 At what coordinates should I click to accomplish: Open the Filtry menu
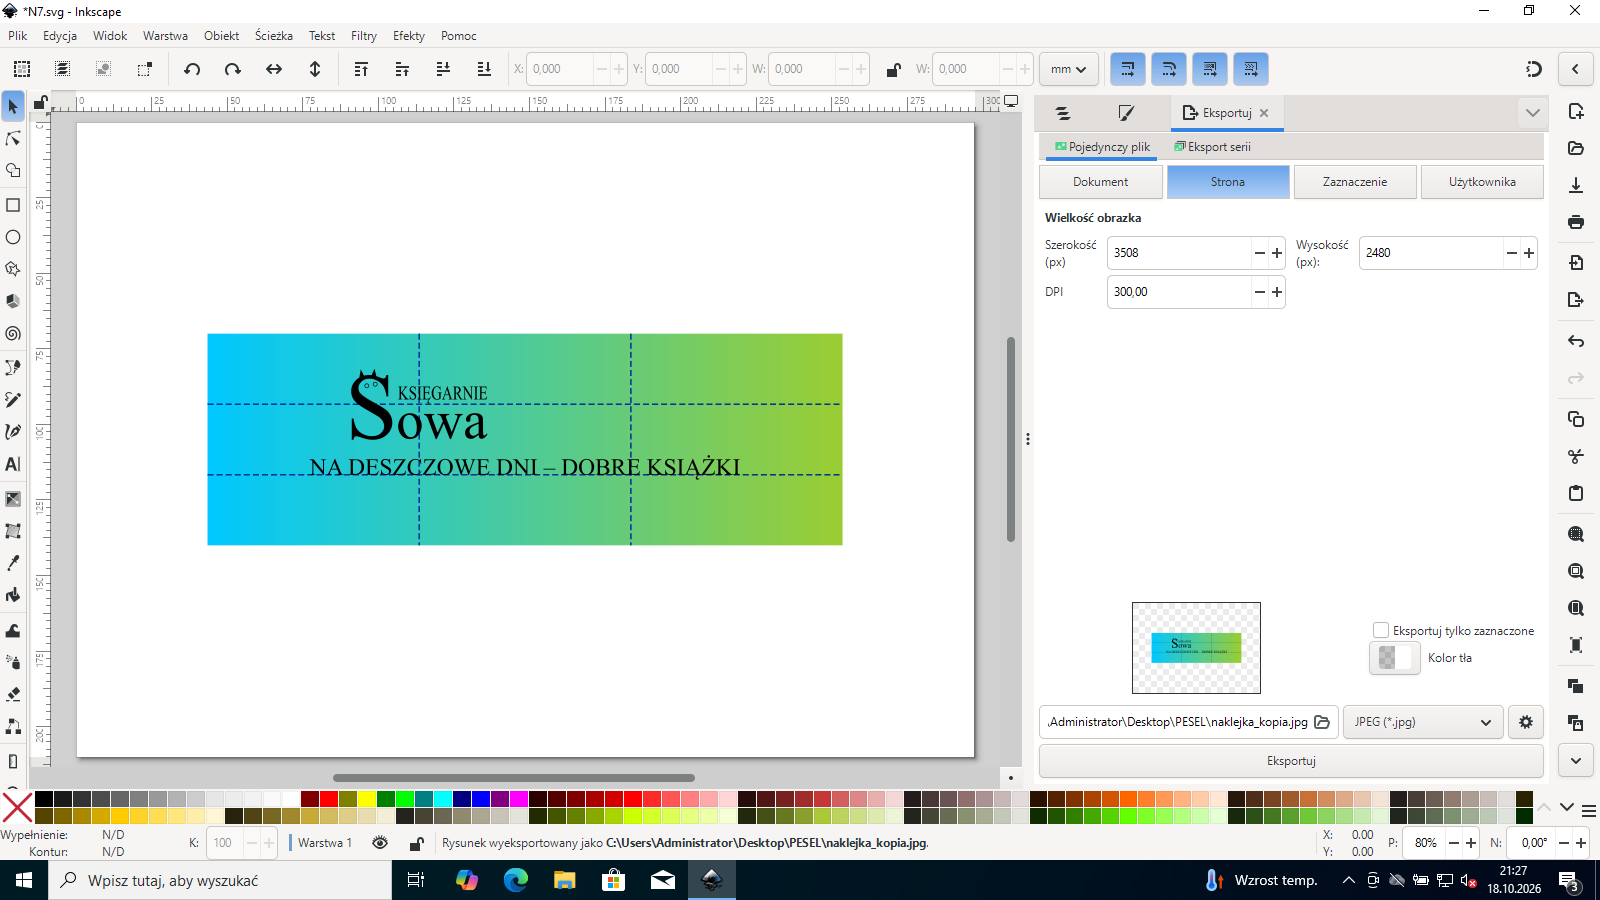click(x=364, y=36)
